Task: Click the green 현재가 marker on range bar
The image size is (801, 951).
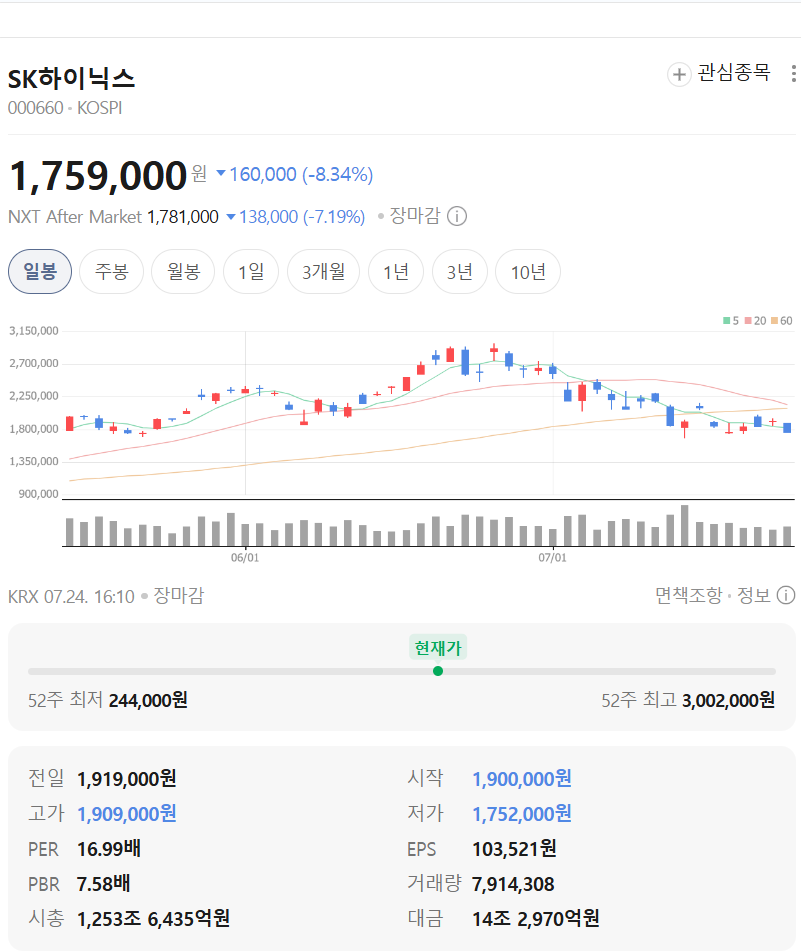Action: click(438, 671)
